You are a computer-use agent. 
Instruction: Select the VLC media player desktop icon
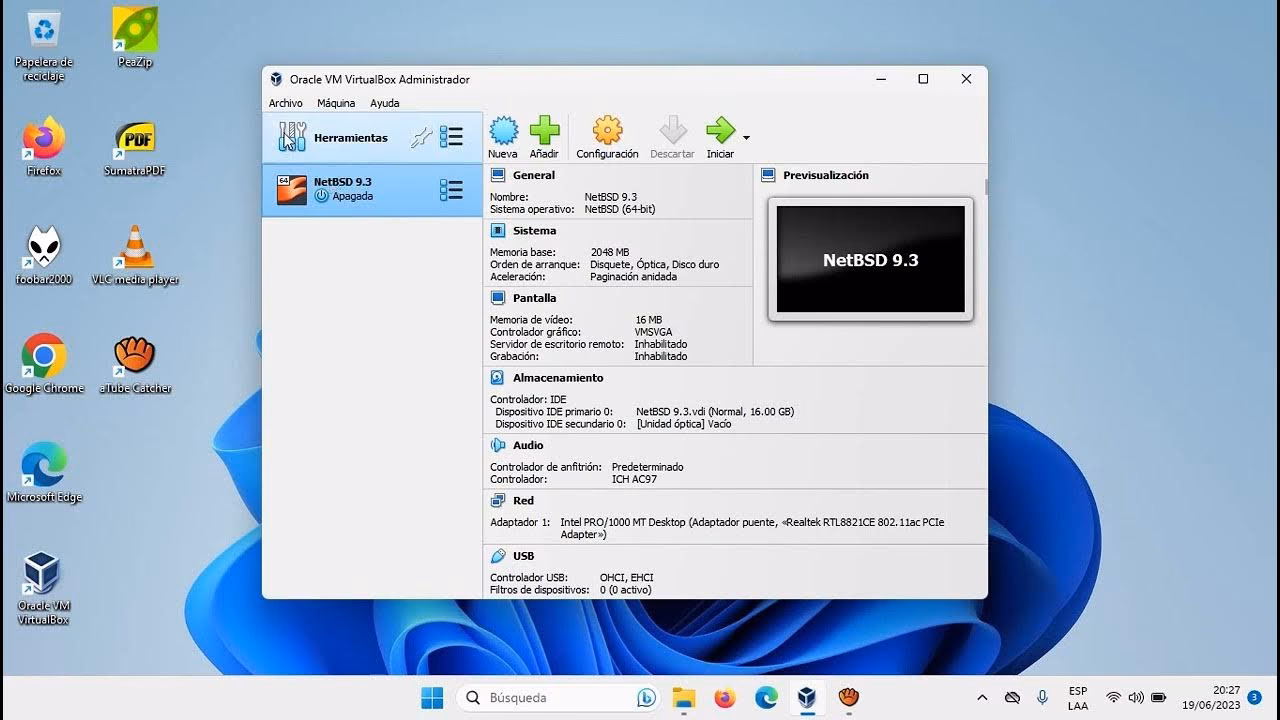coord(135,256)
